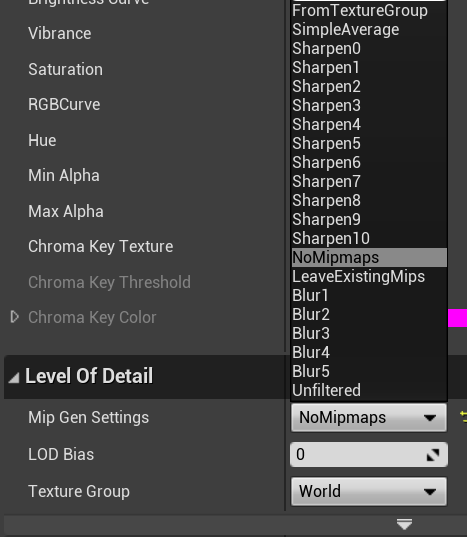Click the LOD Bias spinner drag icon
Image resolution: width=467 pixels, height=537 pixels.
tap(433, 455)
